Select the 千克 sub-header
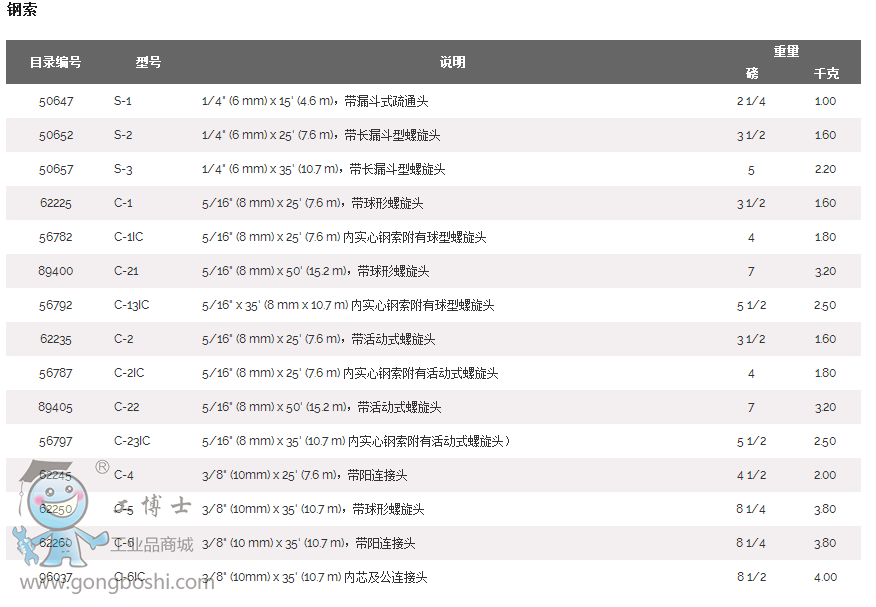This screenshot has height=607, width=876. click(826, 74)
